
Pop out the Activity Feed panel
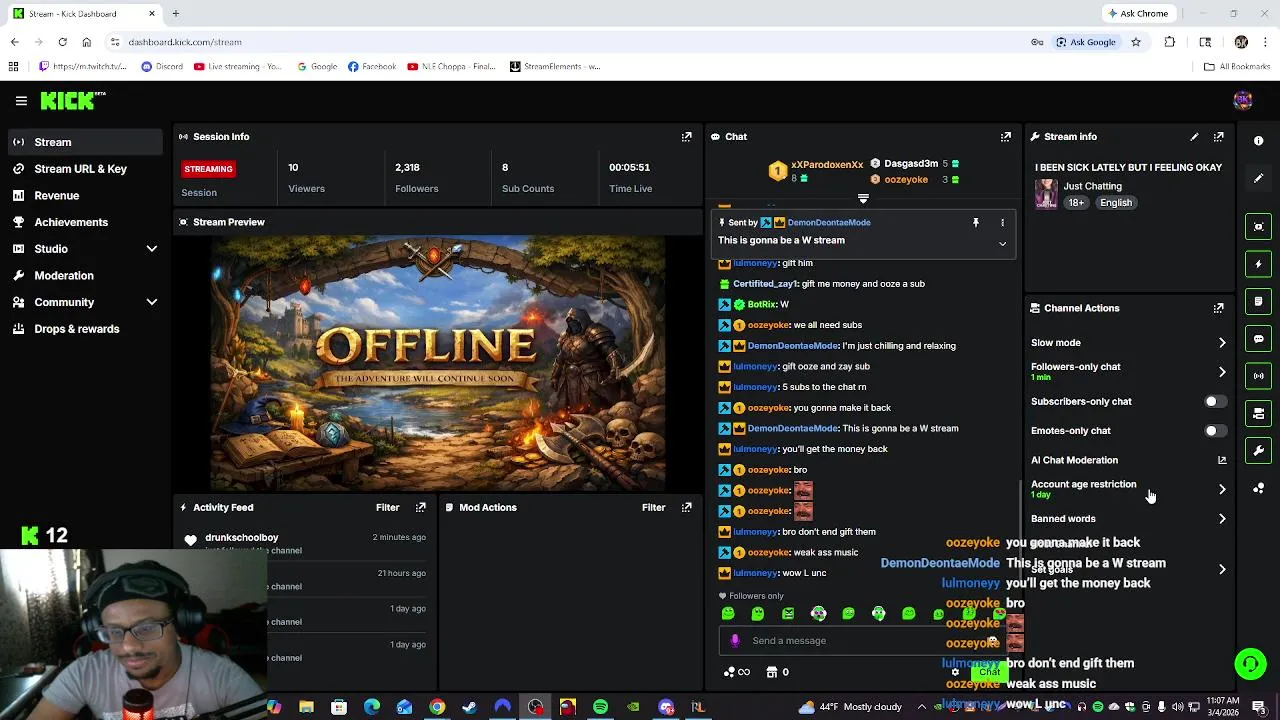coord(421,508)
